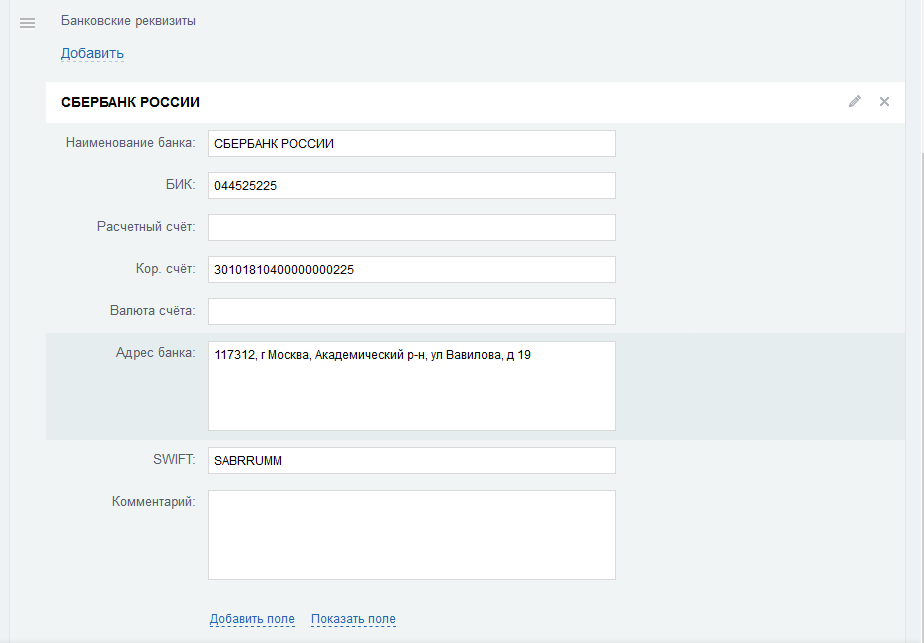Viewport: 924px width, 643px height.
Task: Click the Комментарий field label
Action: tap(153, 501)
